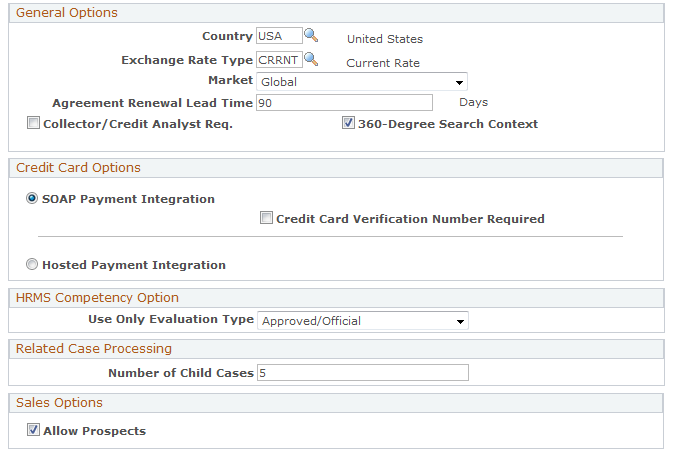Click the Current Rate description text
Image resolution: width=678 pixels, height=461 pixels.
coord(383,63)
